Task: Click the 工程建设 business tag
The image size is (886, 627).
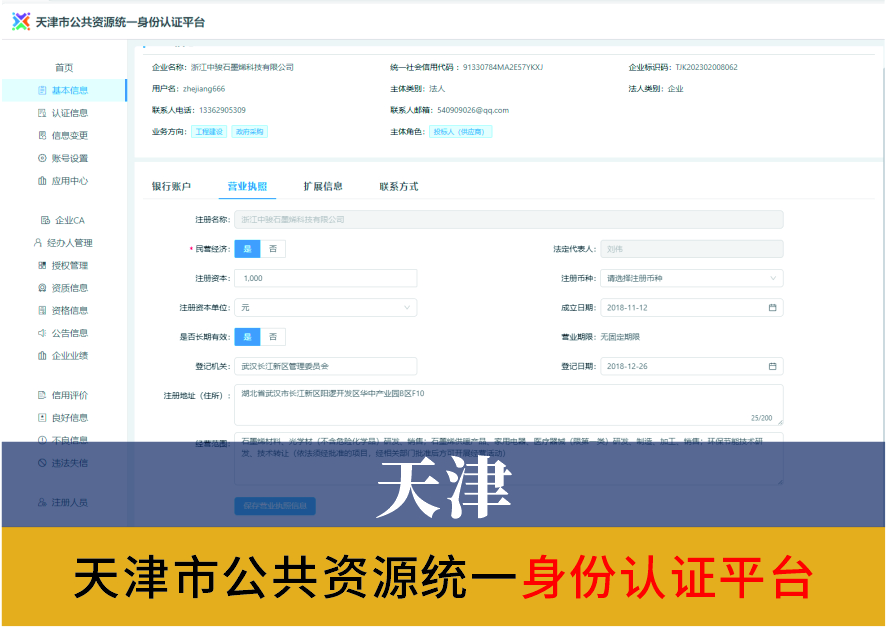Action: tap(209, 132)
